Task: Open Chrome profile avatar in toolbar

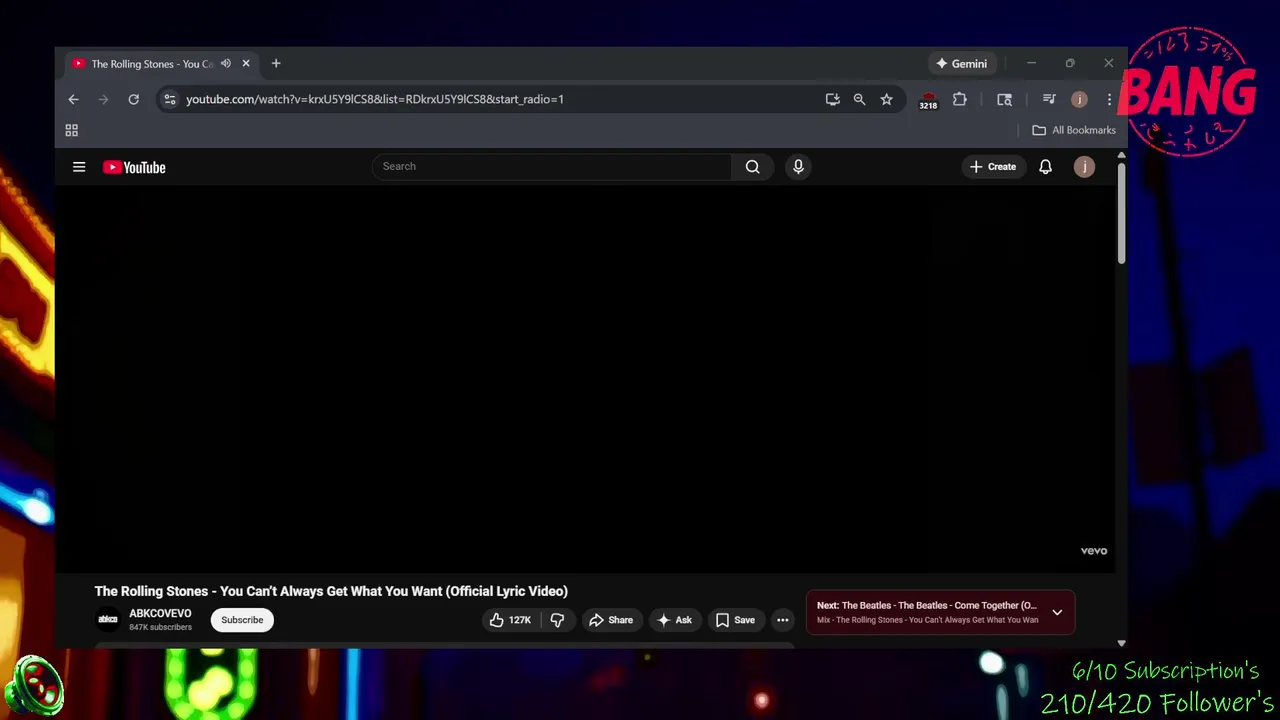Action: pos(1079,99)
